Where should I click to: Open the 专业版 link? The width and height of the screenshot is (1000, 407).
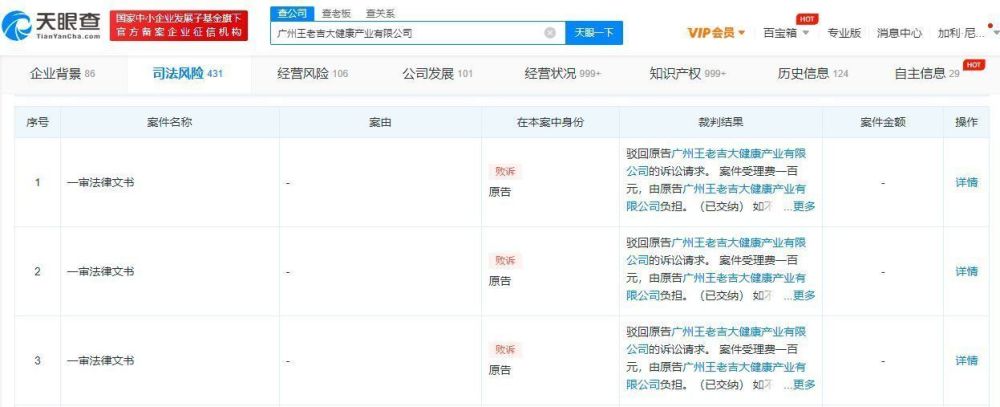click(844, 33)
